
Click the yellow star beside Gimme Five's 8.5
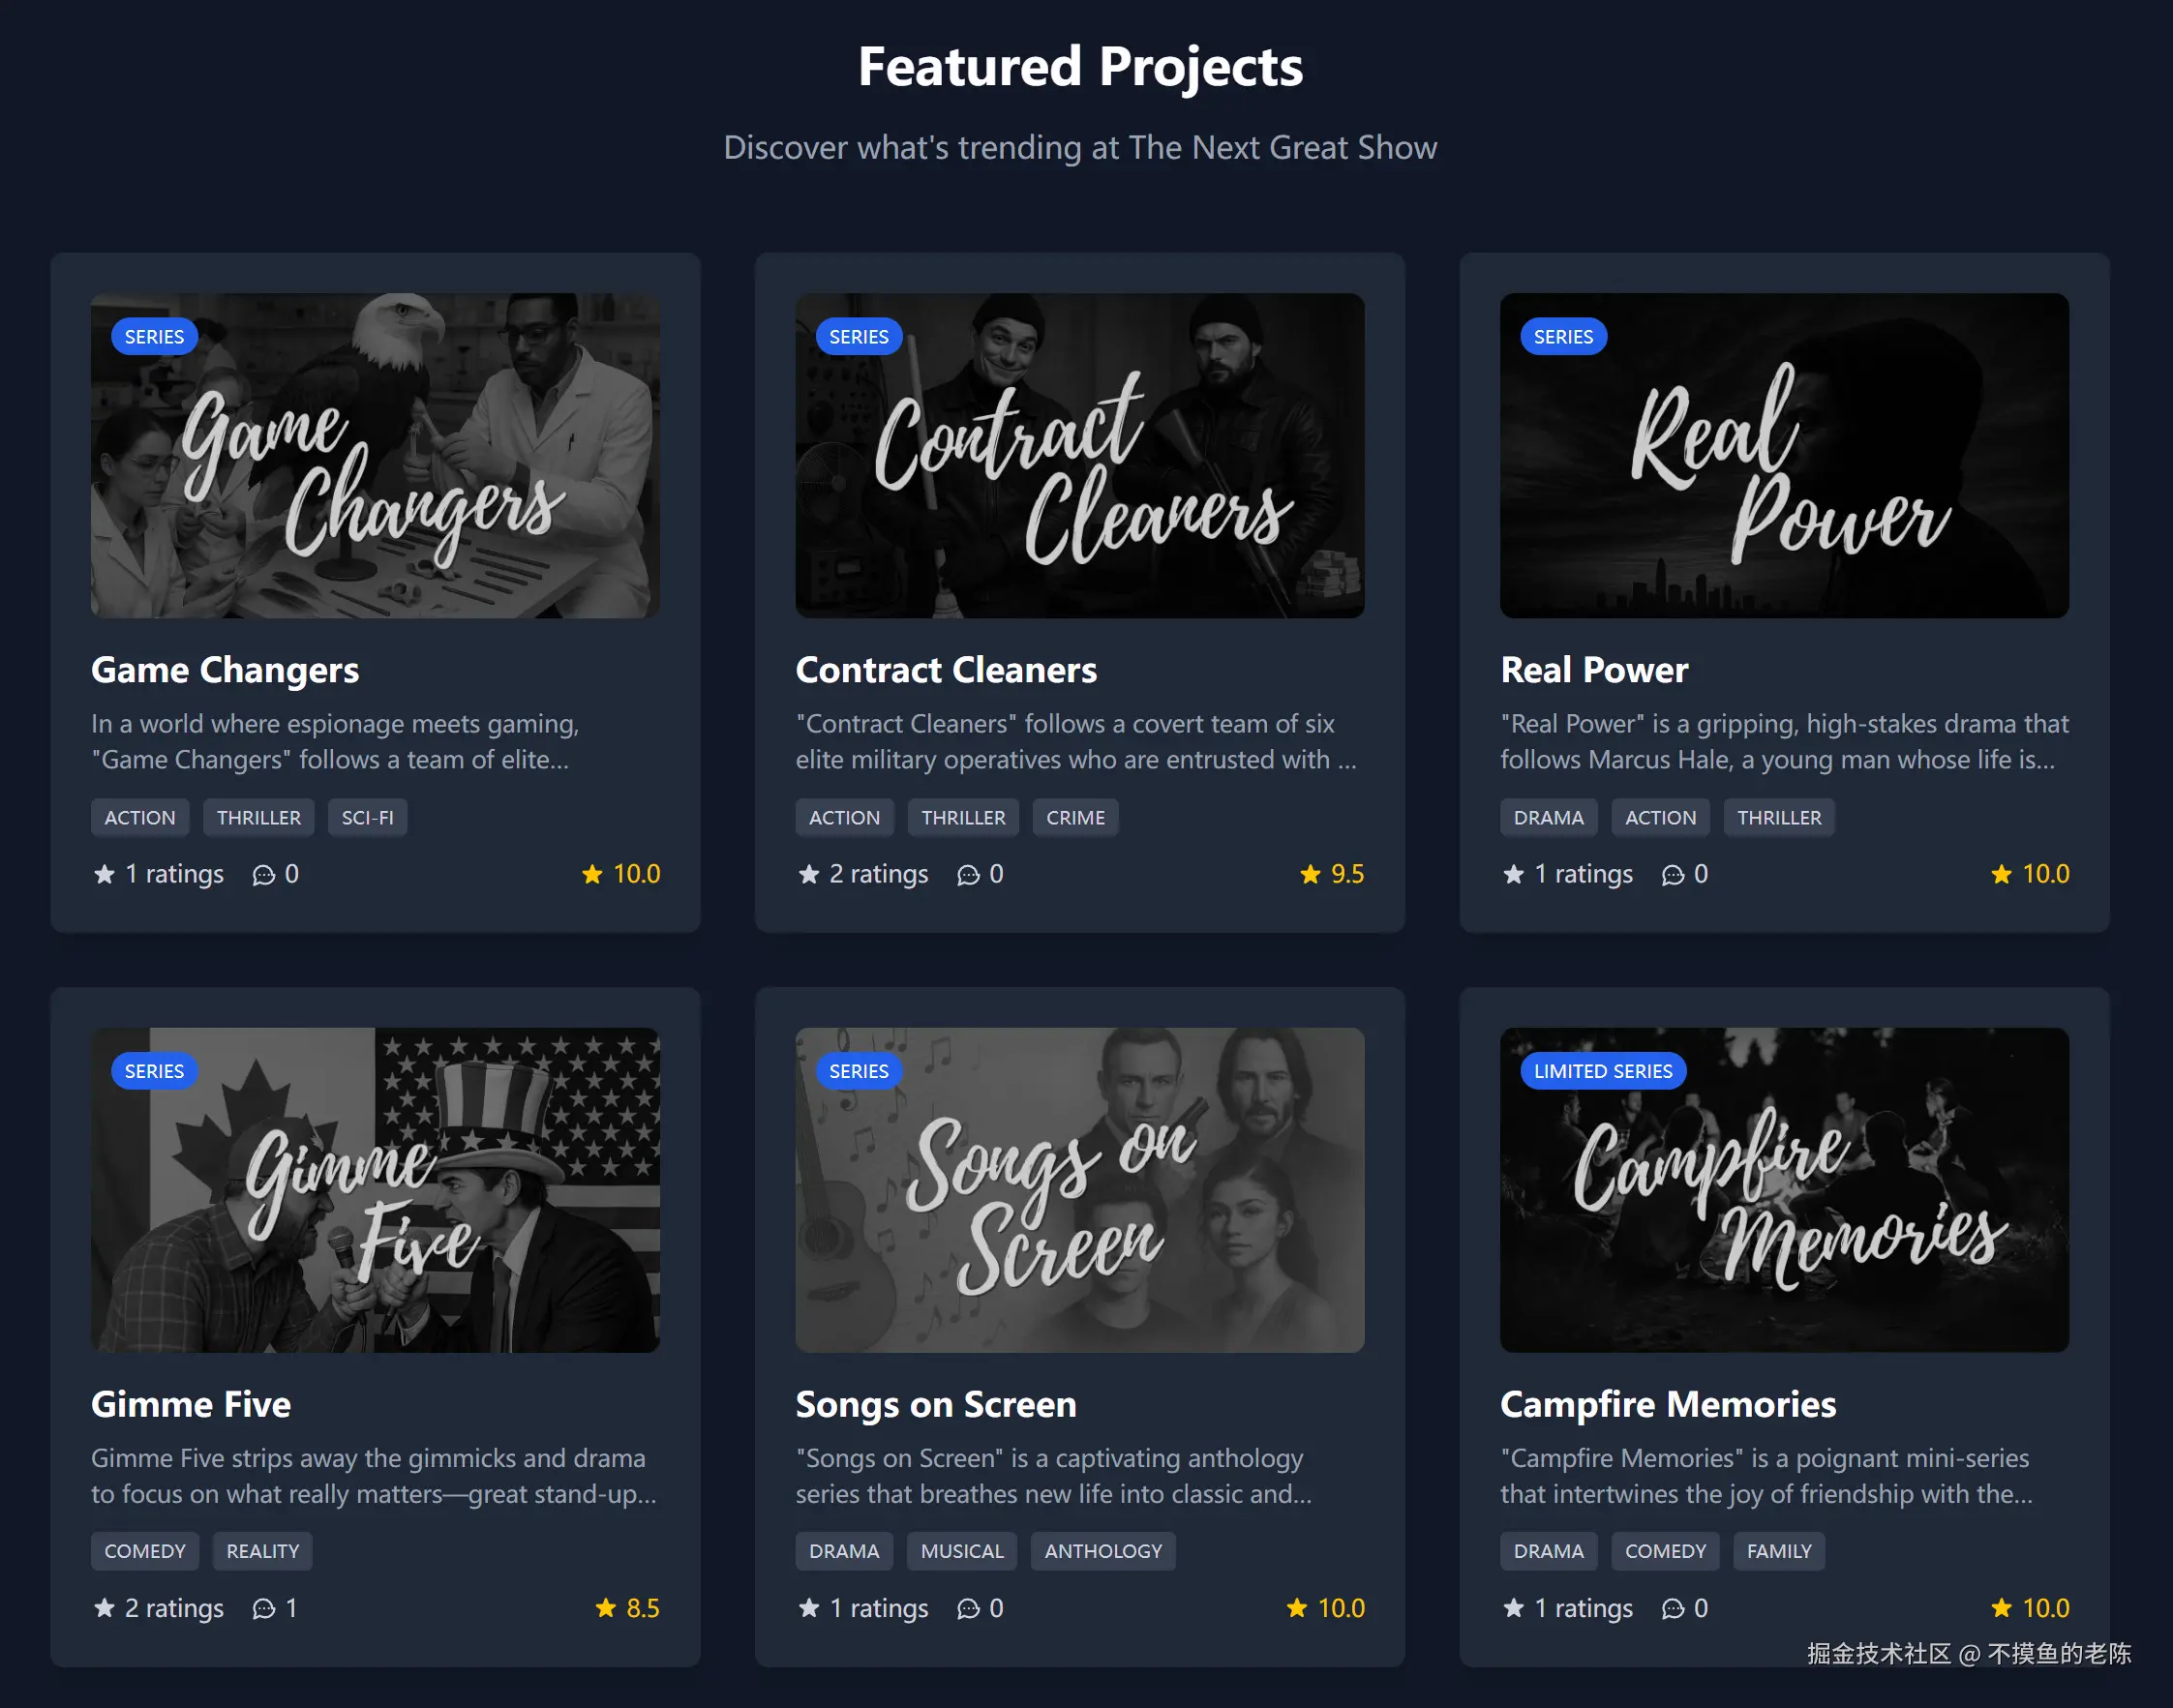[x=606, y=1609]
